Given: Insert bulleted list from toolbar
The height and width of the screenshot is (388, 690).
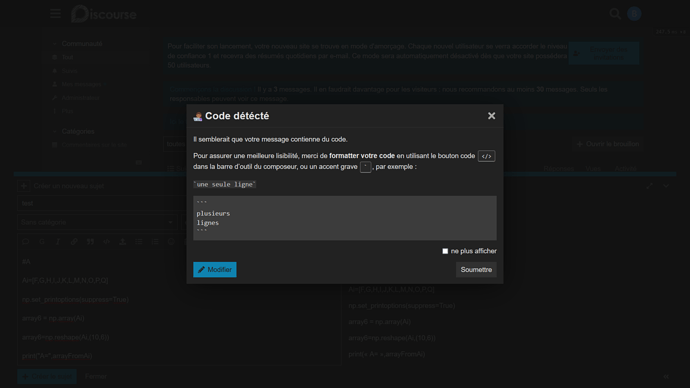Looking at the screenshot, I should [x=139, y=242].
